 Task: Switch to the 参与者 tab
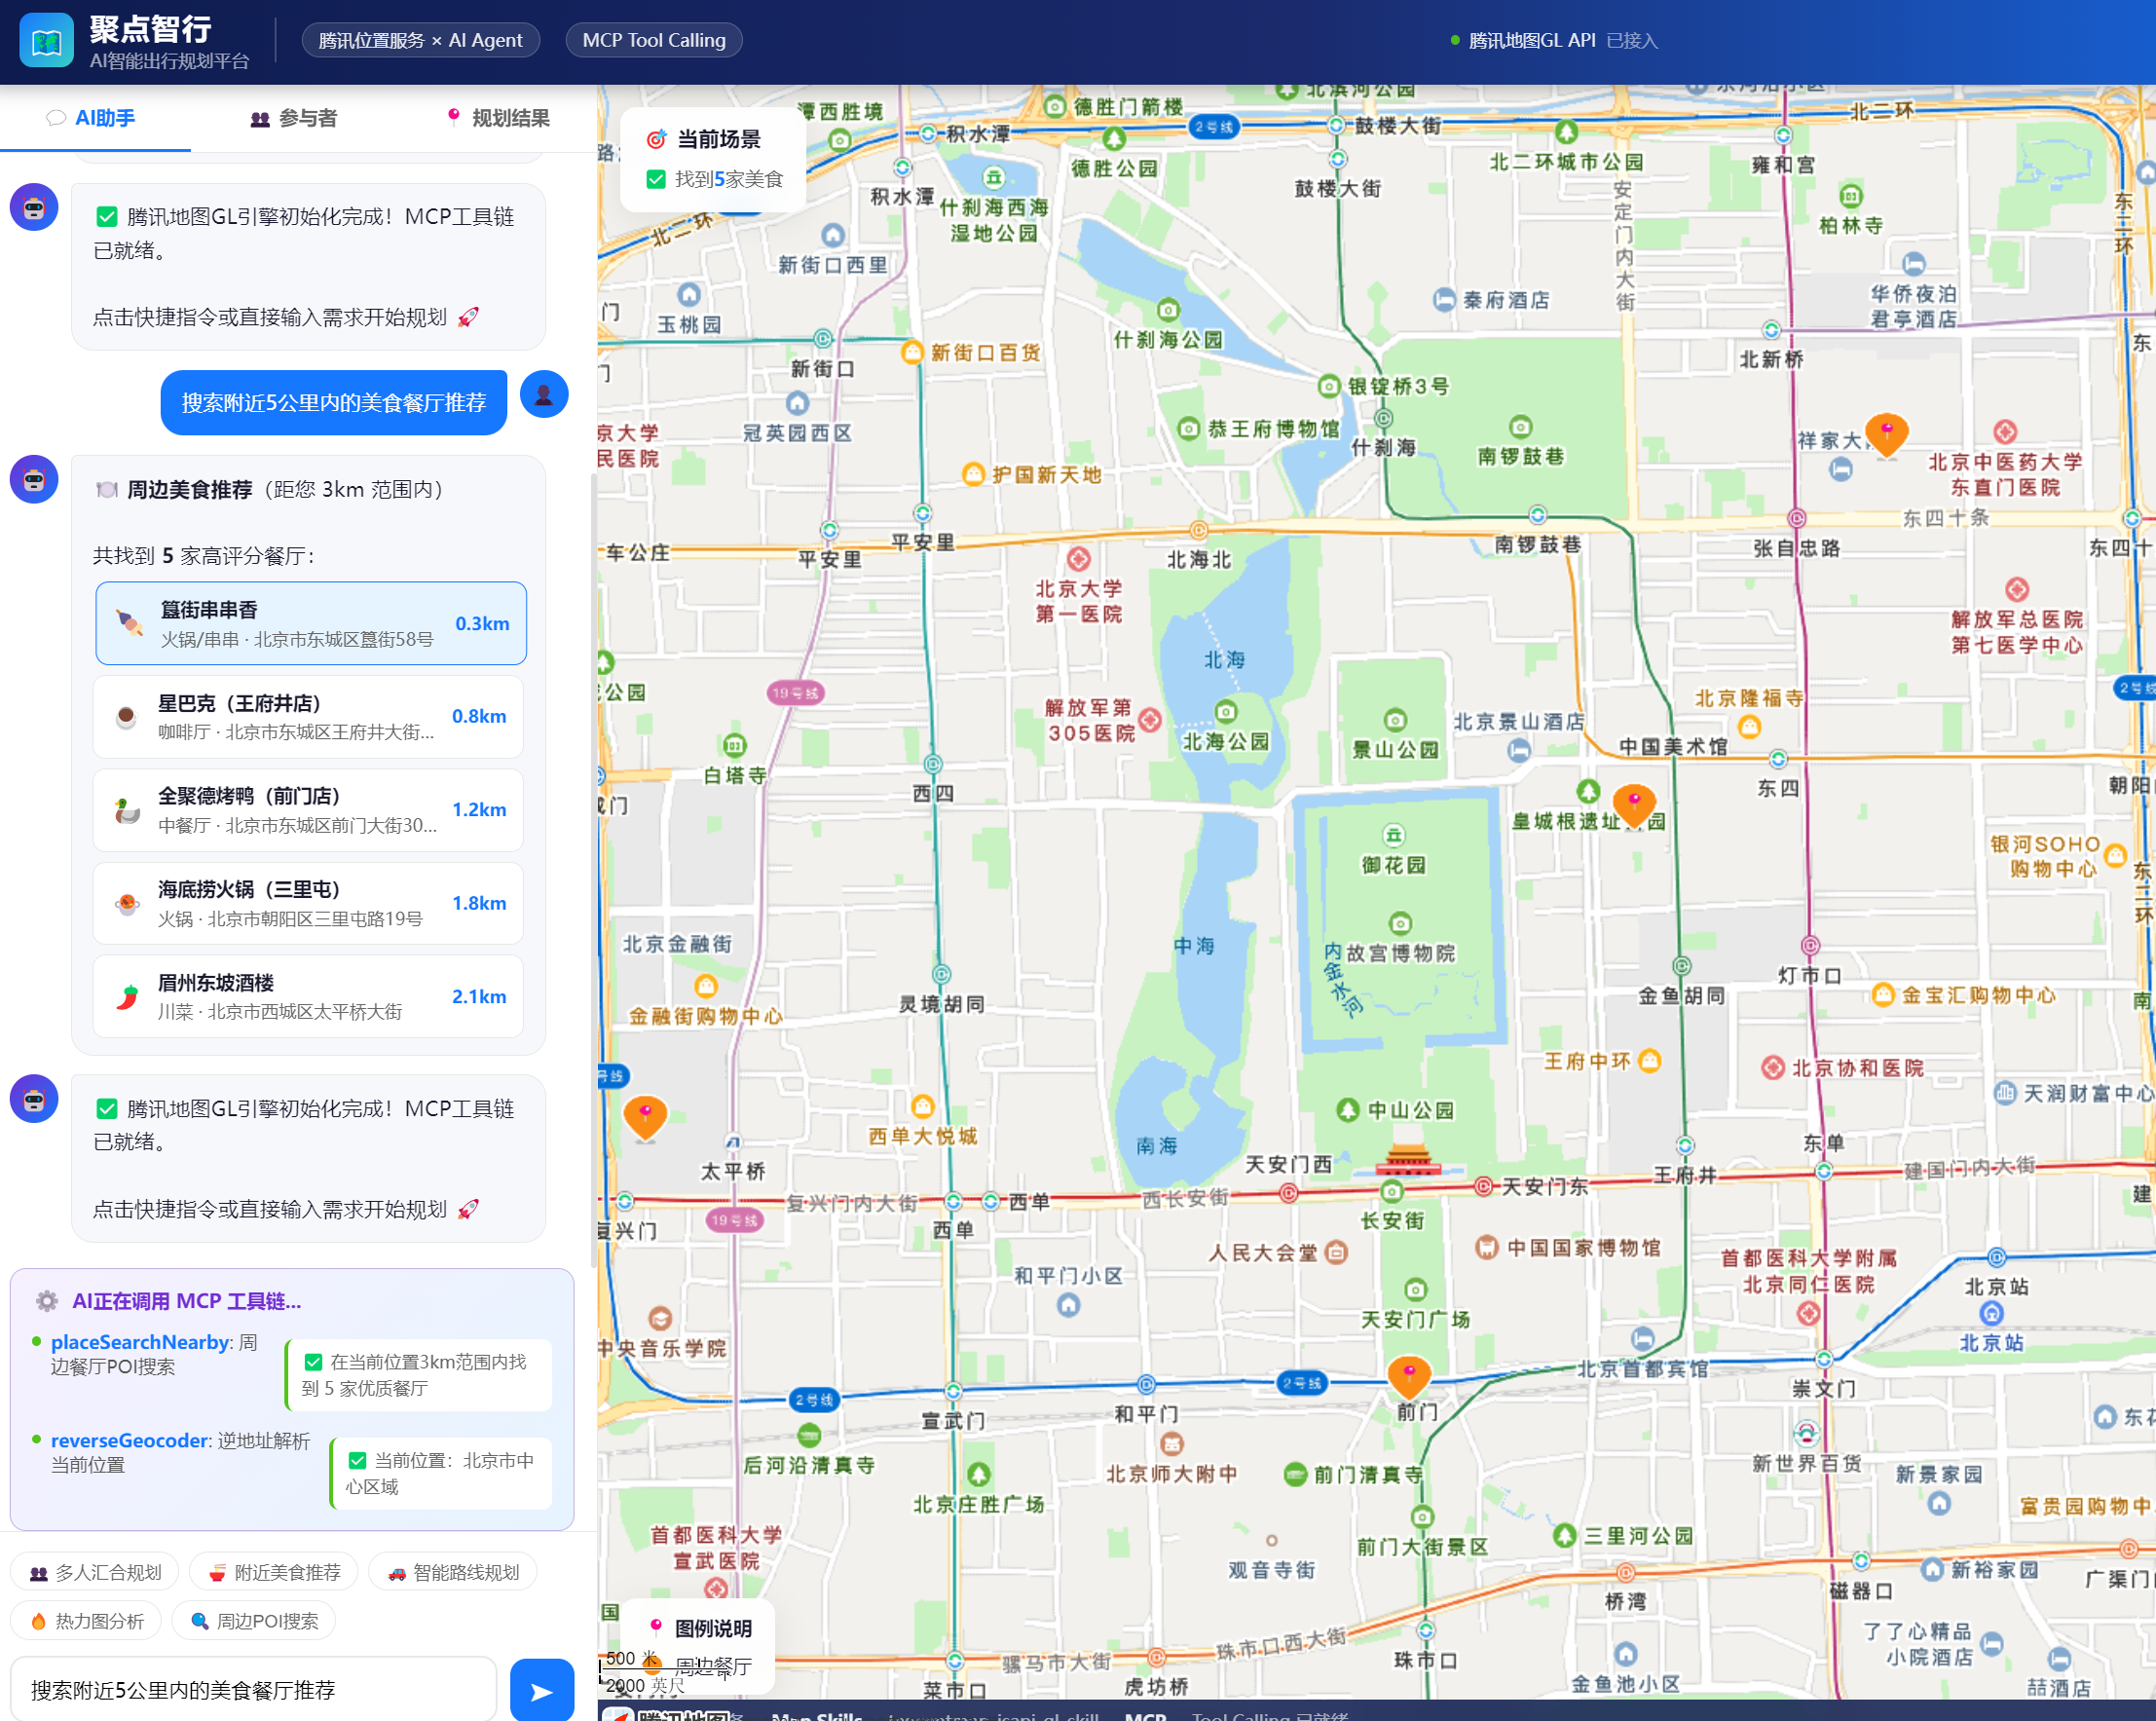pos(293,118)
